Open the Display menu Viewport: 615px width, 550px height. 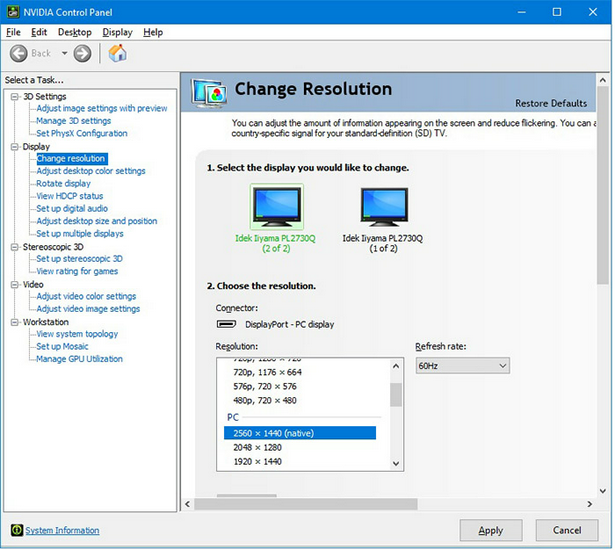(117, 32)
